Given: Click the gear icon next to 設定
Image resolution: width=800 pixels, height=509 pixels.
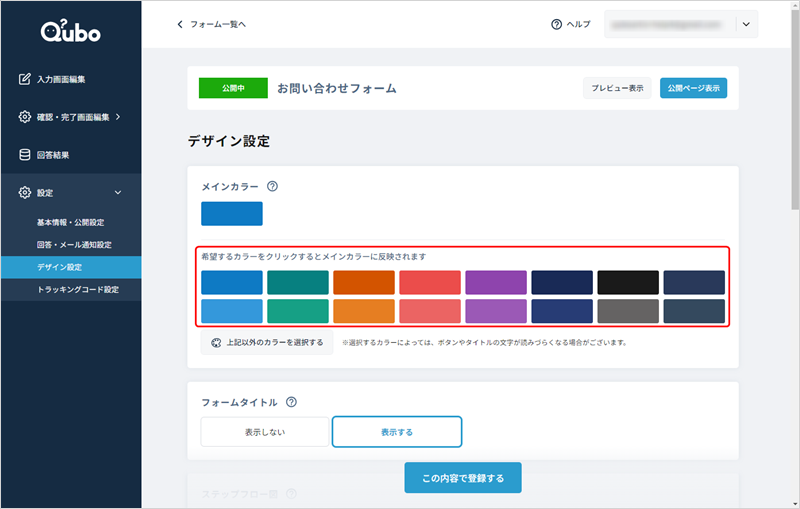Looking at the screenshot, I should tap(25, 193).
